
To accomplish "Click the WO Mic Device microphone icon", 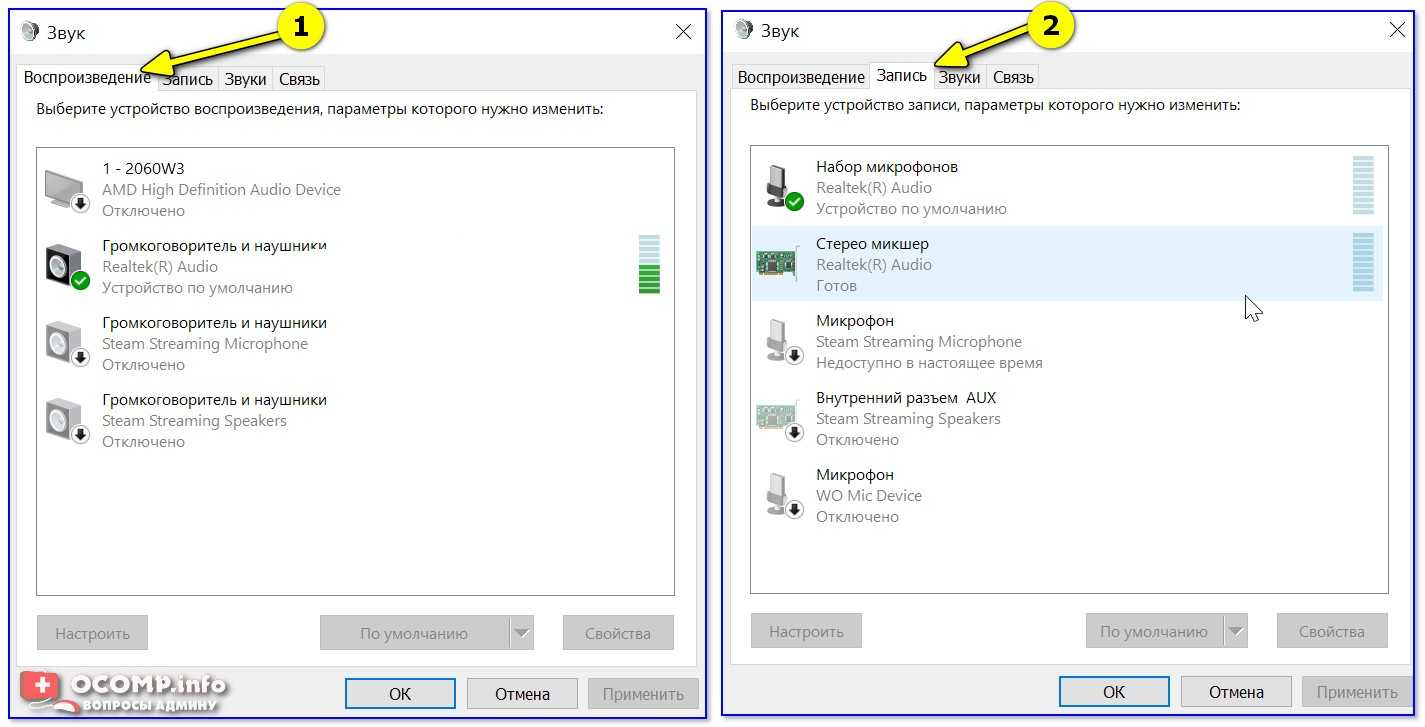I will 780,495.
